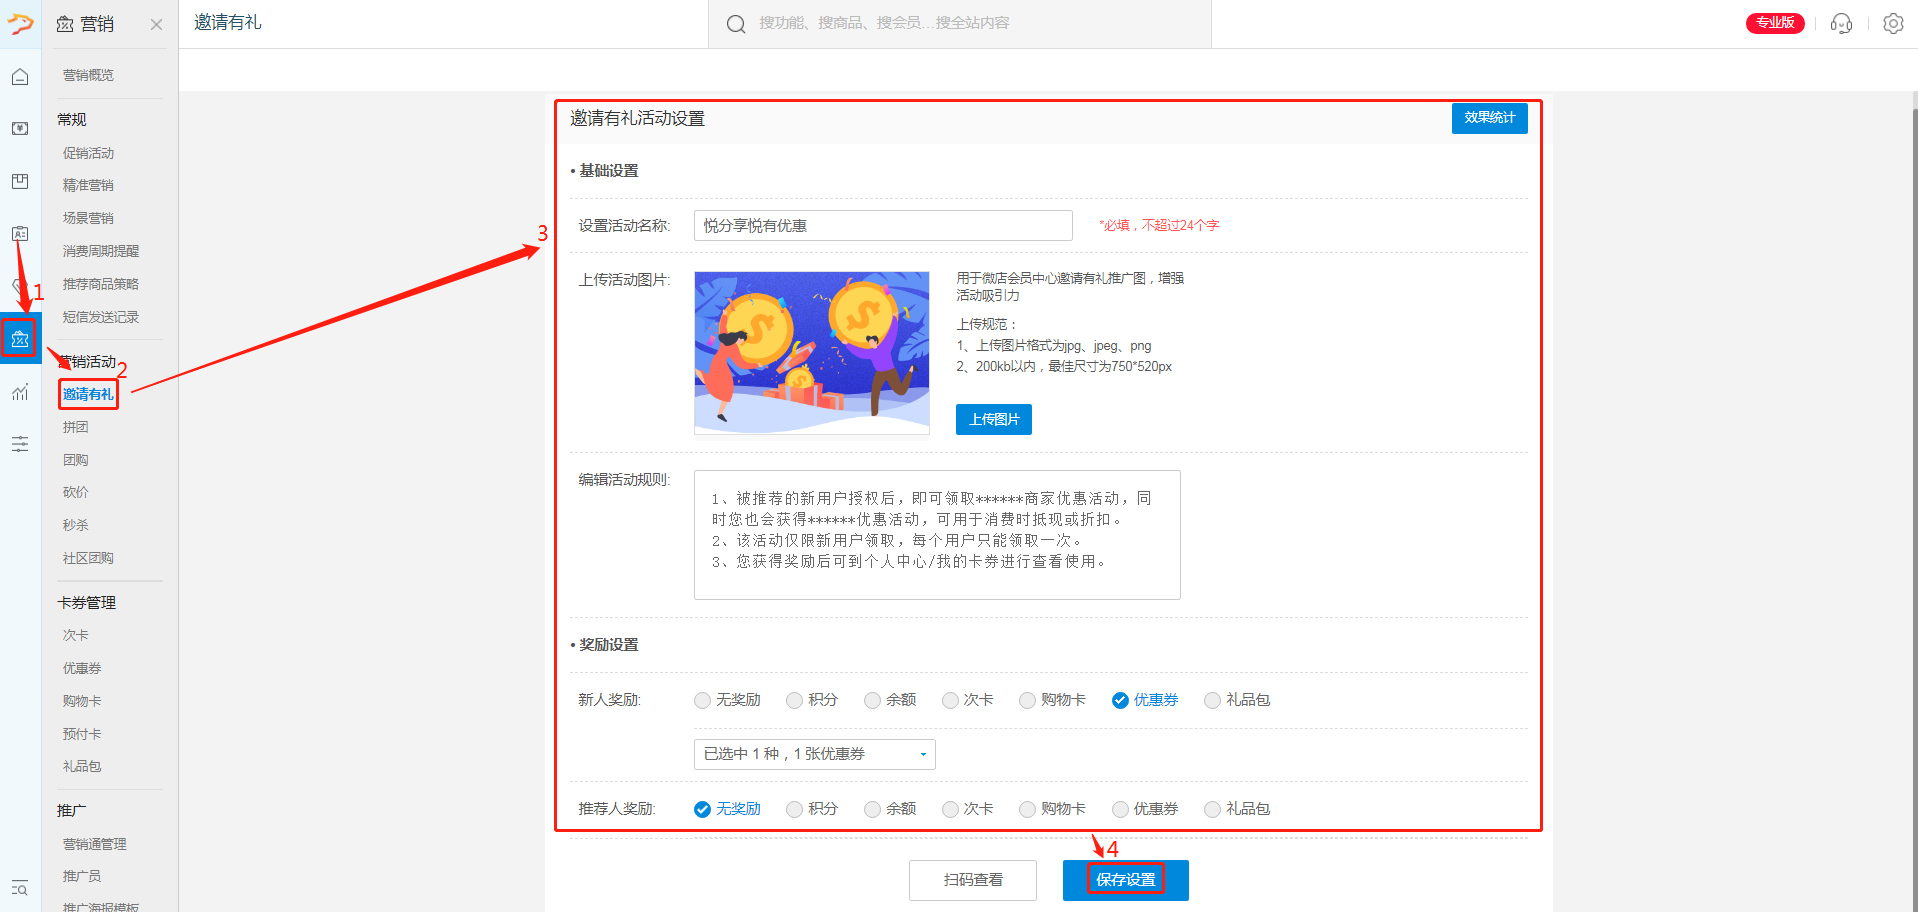1918x912 pixels.
Task: Open customer service headset icon
Action: [x=1841, y=23]
